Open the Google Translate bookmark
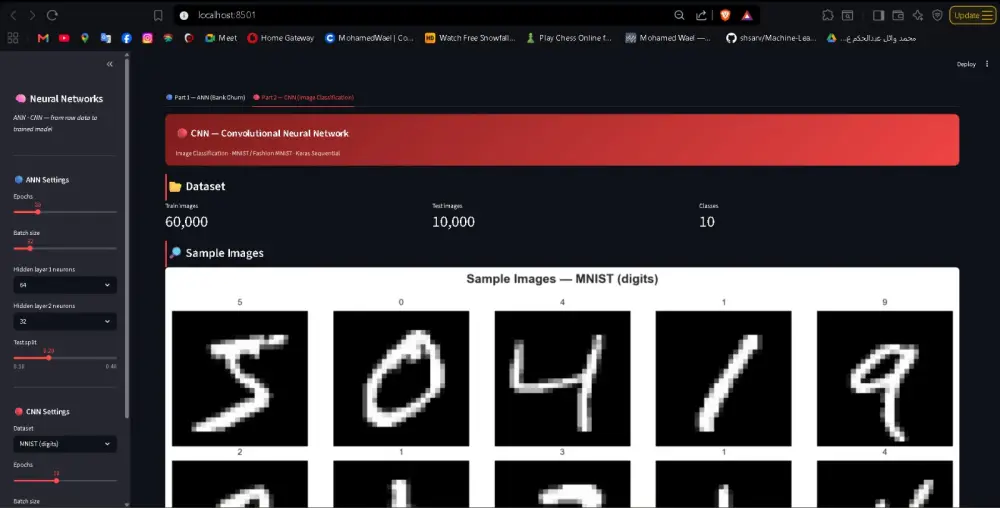 106,38
